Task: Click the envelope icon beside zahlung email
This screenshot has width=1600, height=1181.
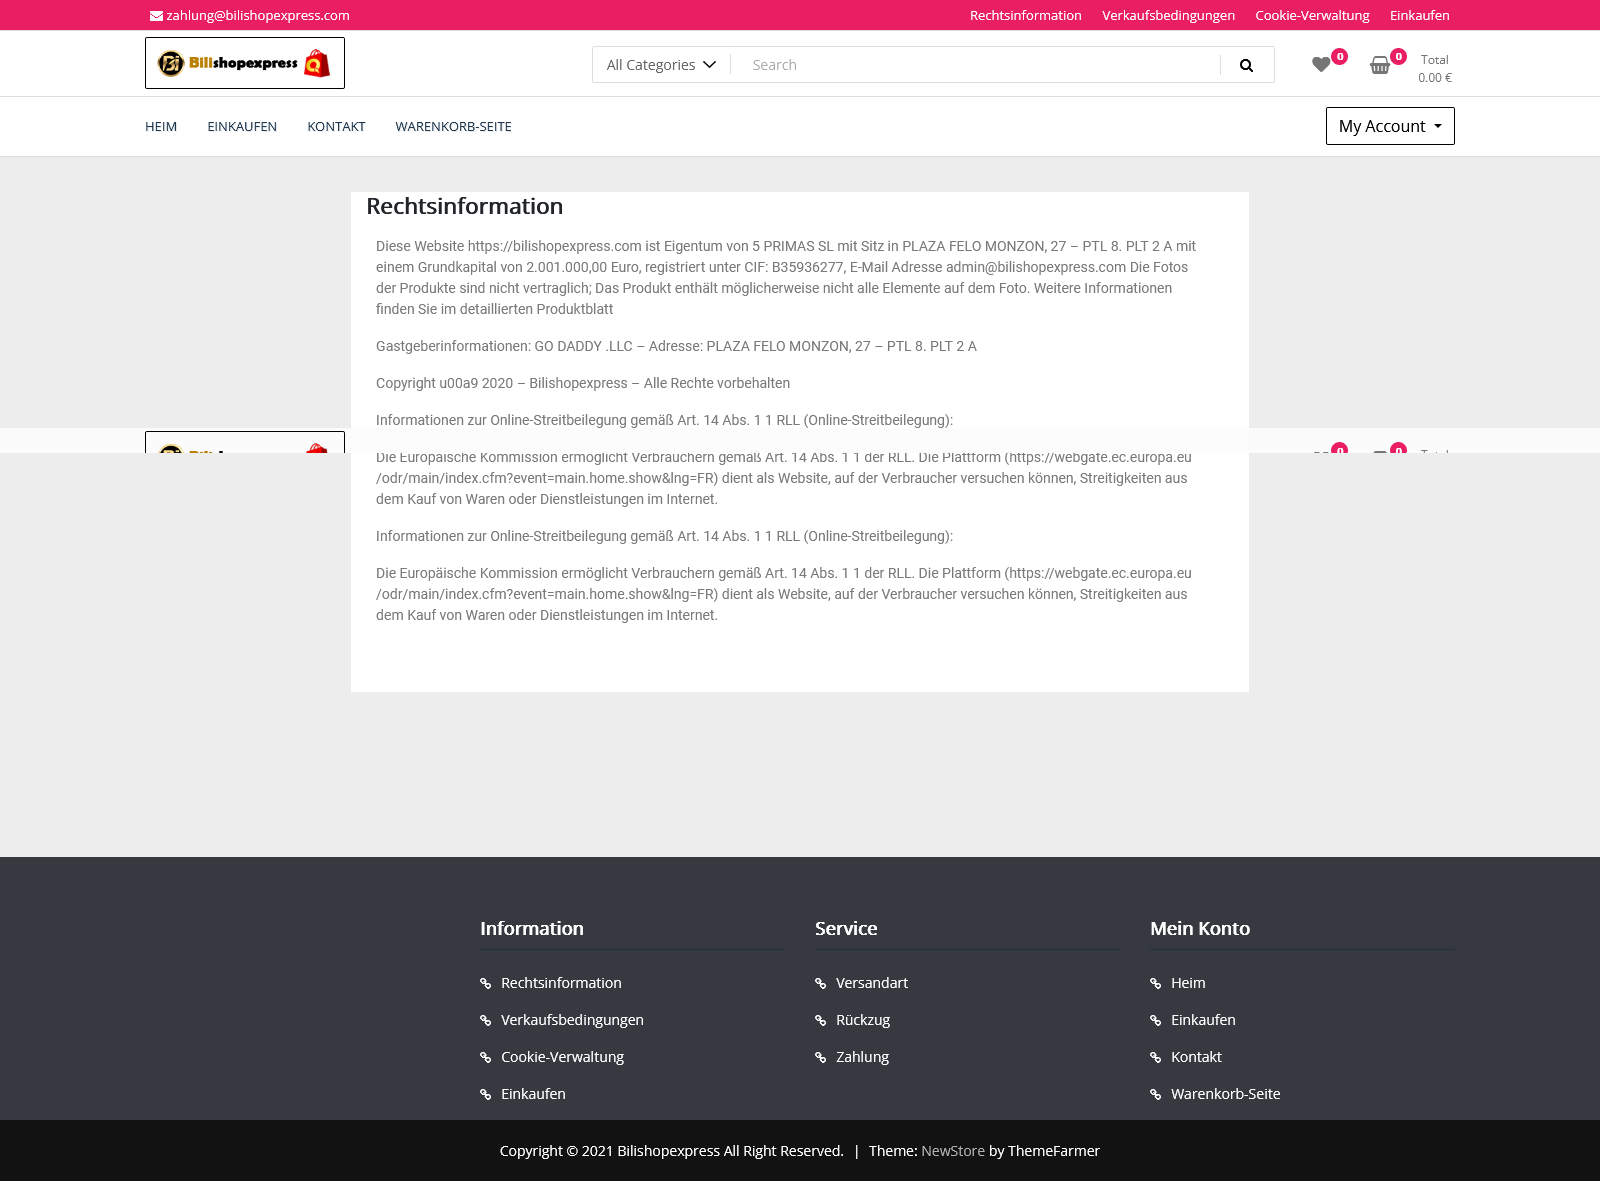Action: 156,16
